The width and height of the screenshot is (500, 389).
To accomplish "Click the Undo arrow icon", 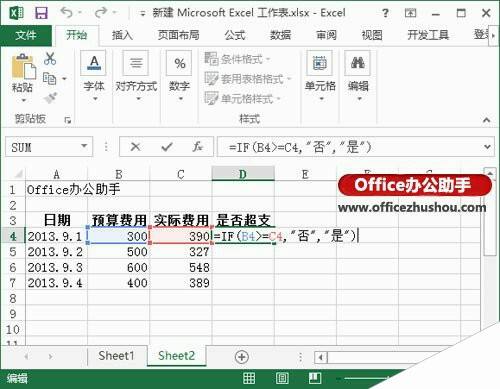I will point(67,13).
